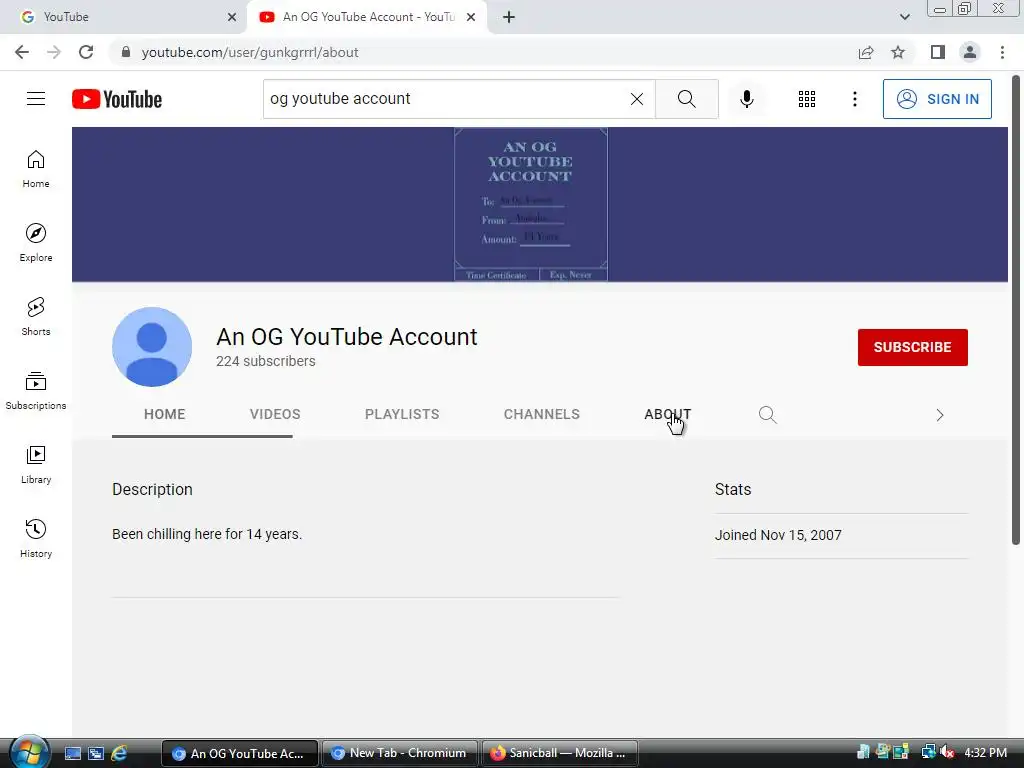Screen dimensions: 1024x768
Task: Click the address bar URL
Action: pos(250,52)
